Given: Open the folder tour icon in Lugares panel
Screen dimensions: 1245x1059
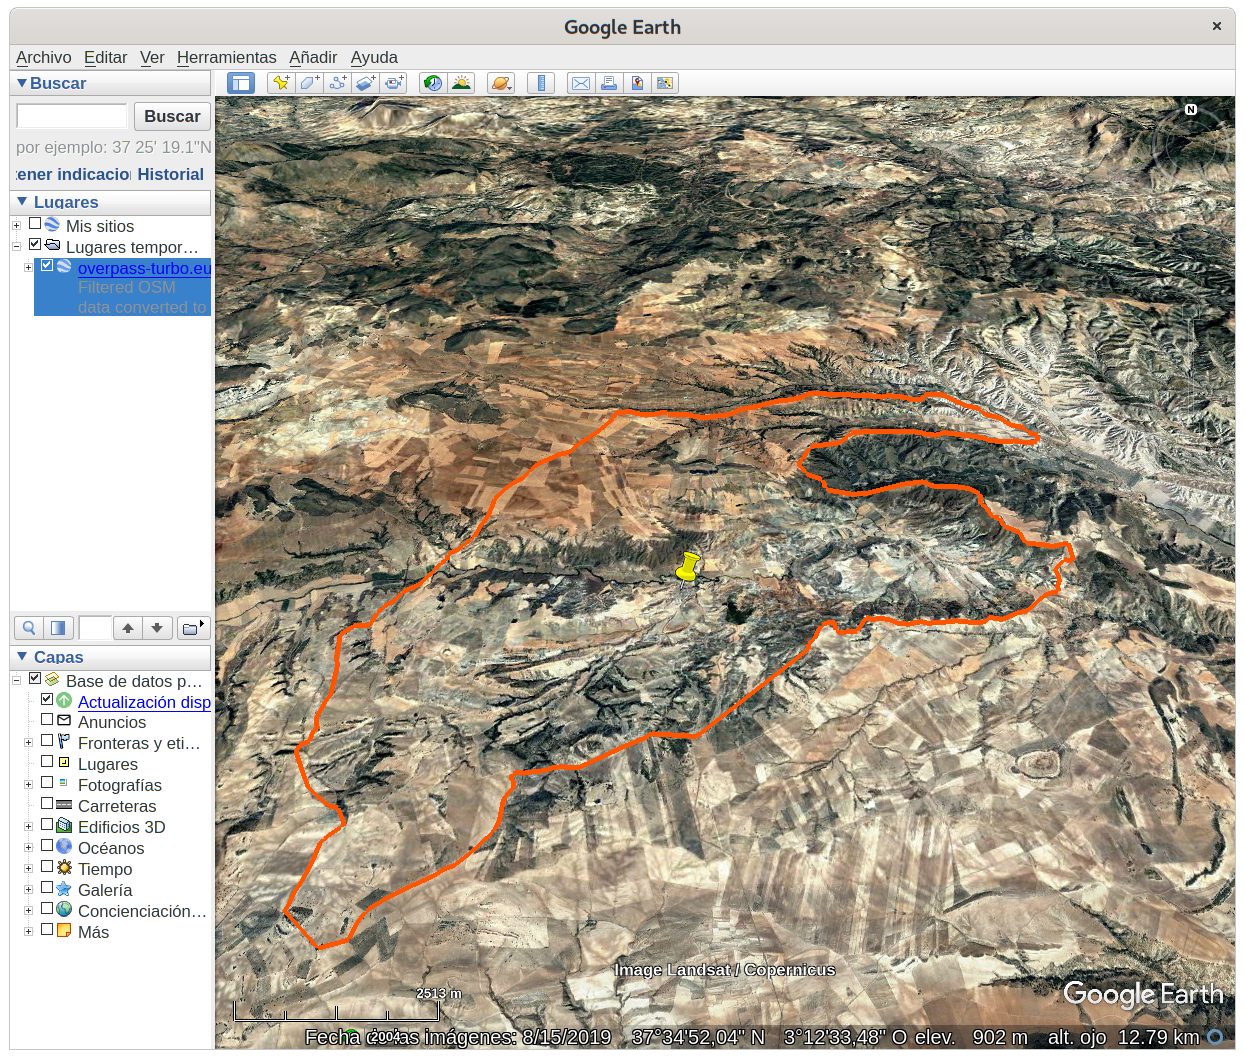Looking at the screenshot, I should pos(192,628).
